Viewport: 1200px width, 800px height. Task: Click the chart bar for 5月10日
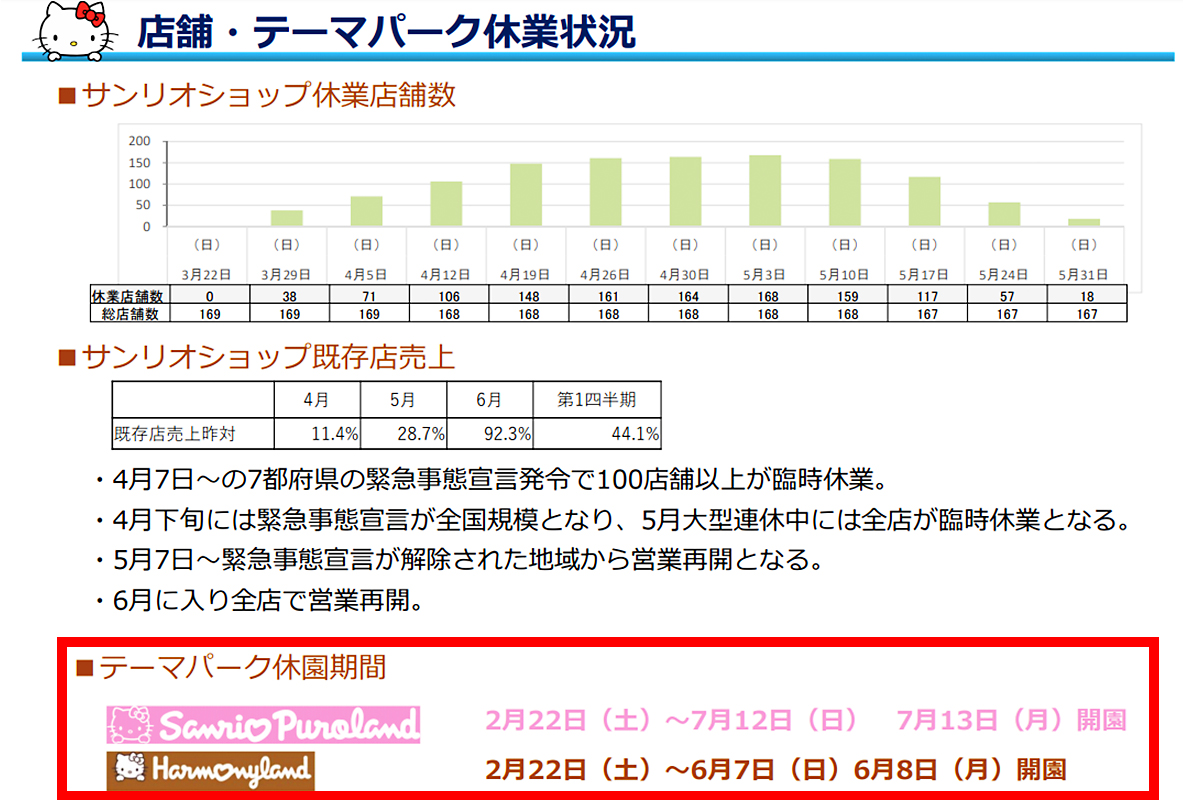(x=845, y=193)
